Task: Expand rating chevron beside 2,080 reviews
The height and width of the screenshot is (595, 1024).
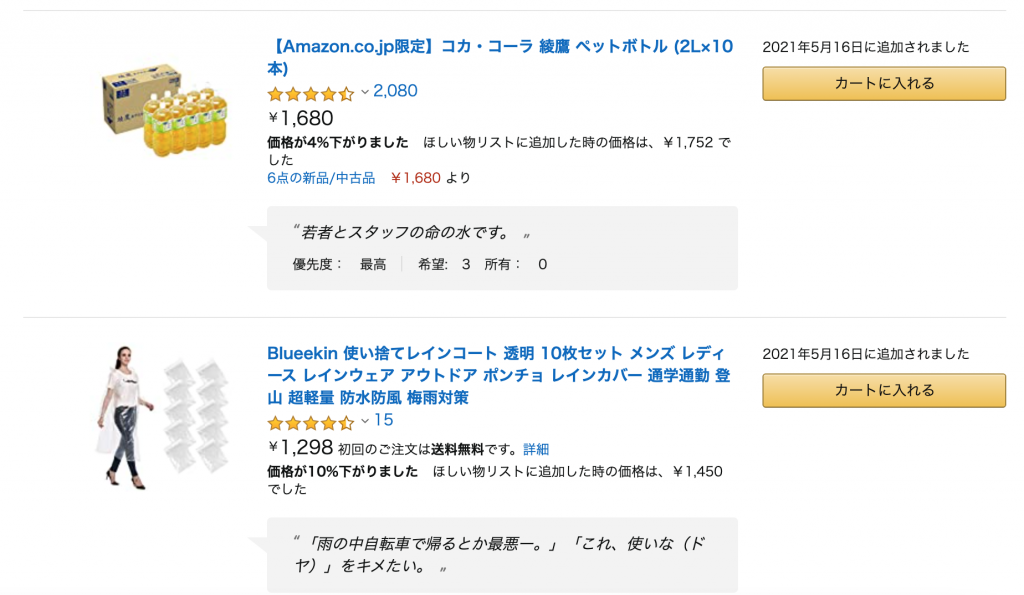Action: coord(365,91)
